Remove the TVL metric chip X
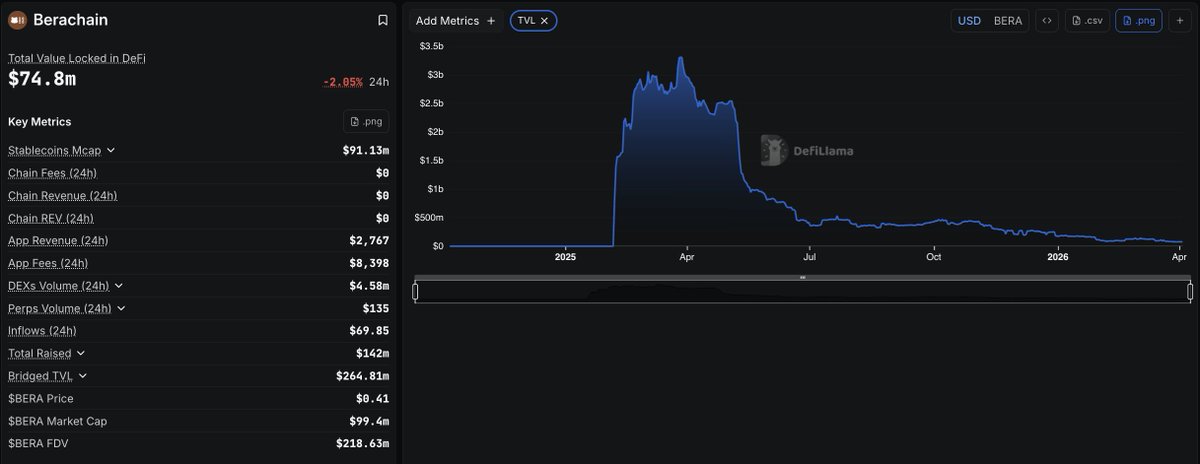This screenshot has width=1200, height=464. click(544, 20)
